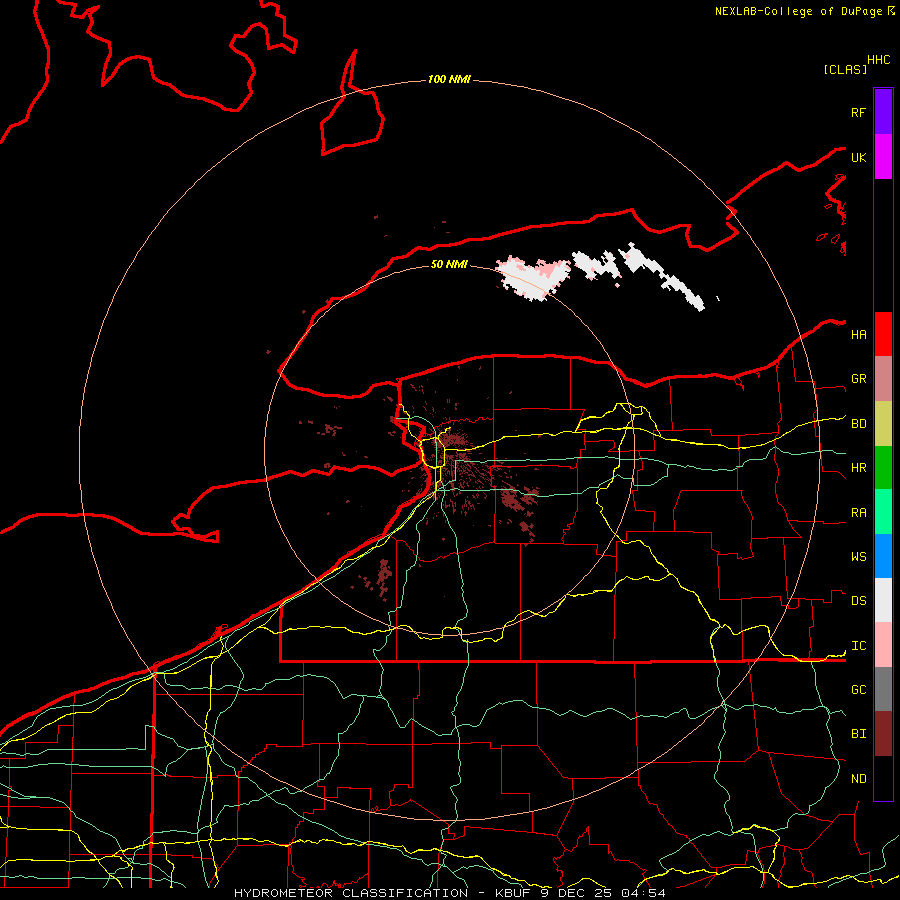Click the NEXLAB-College of DuPage text

[800, 11]
